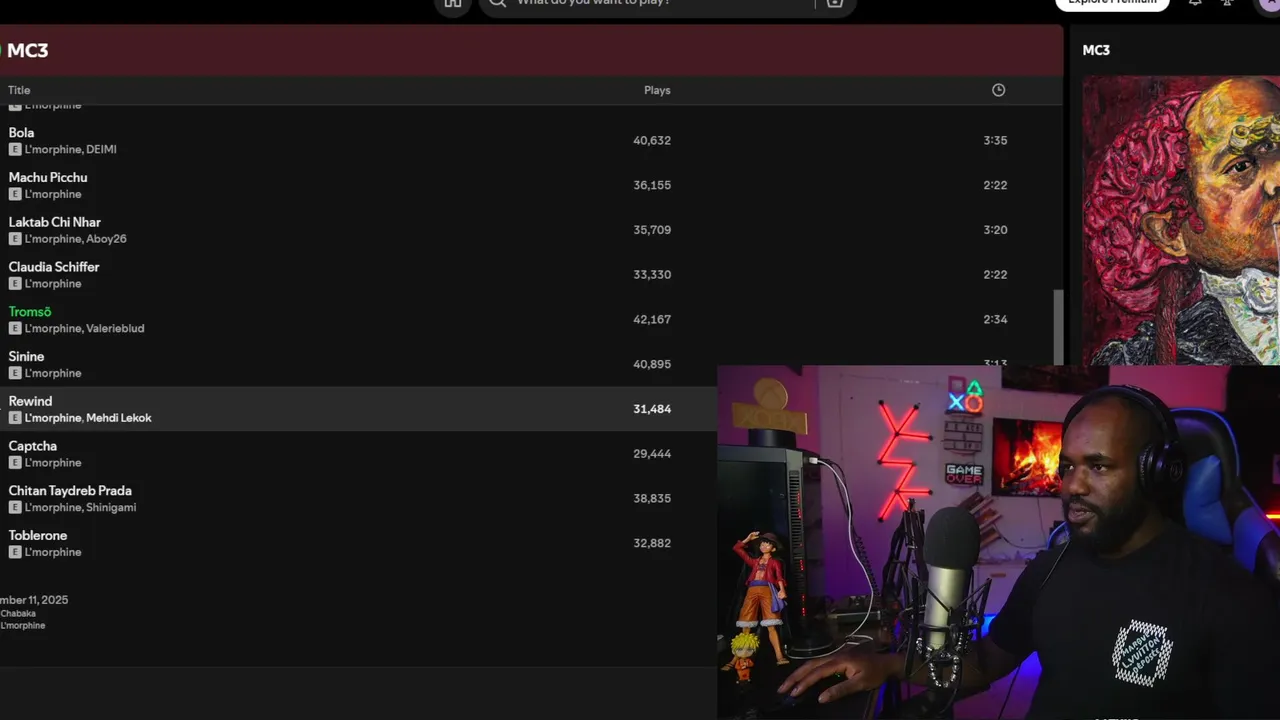Click the MC3 album heading above track list
Image resolution: width=1280 pixels, height=720 pixels.
(x=28, y=50)
